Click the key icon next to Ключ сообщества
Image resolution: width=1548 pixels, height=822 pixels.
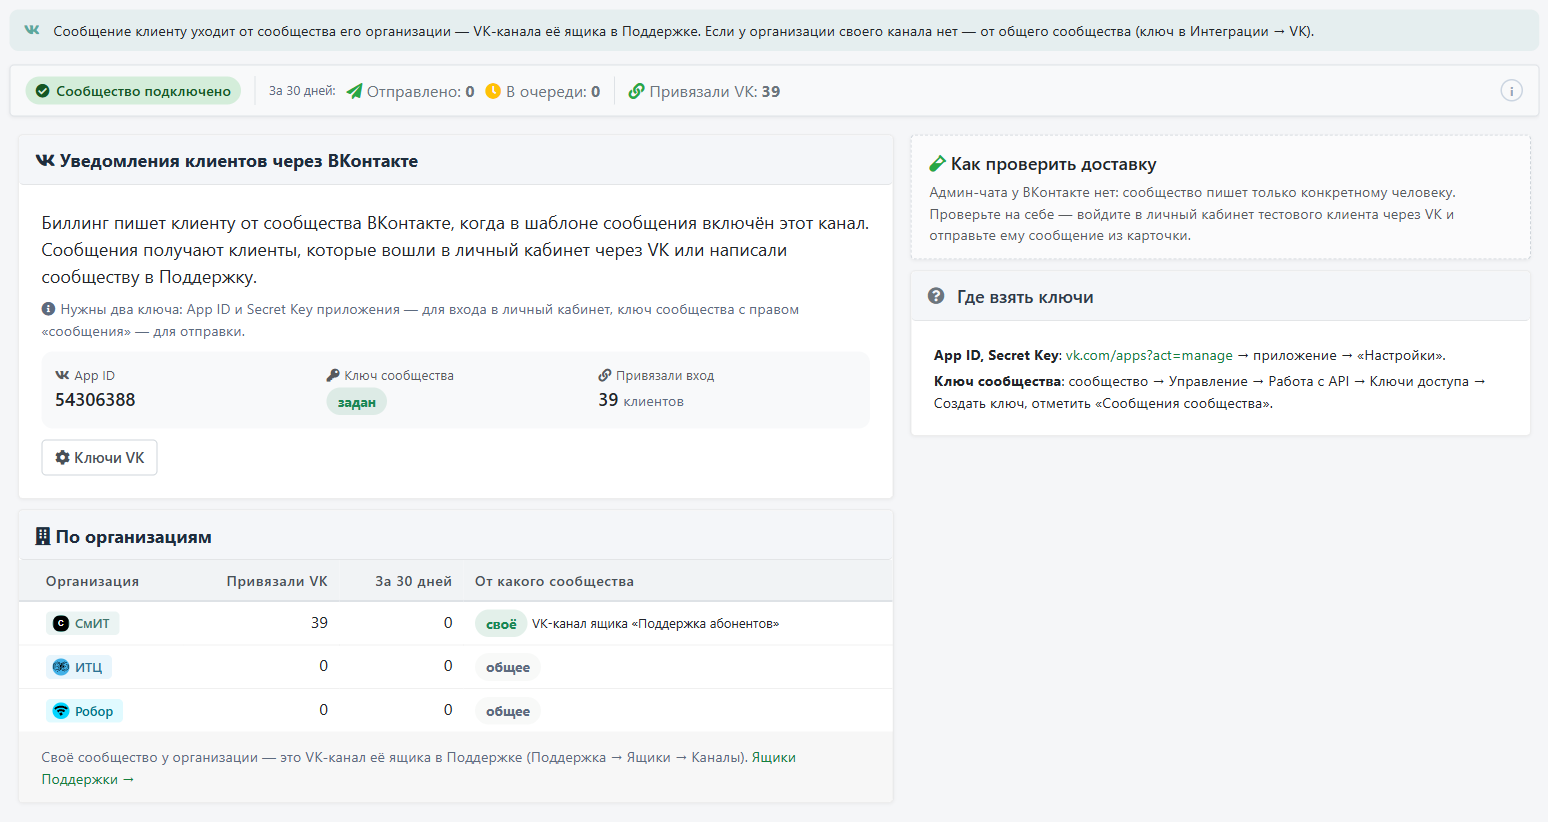[x=333, y=375]
